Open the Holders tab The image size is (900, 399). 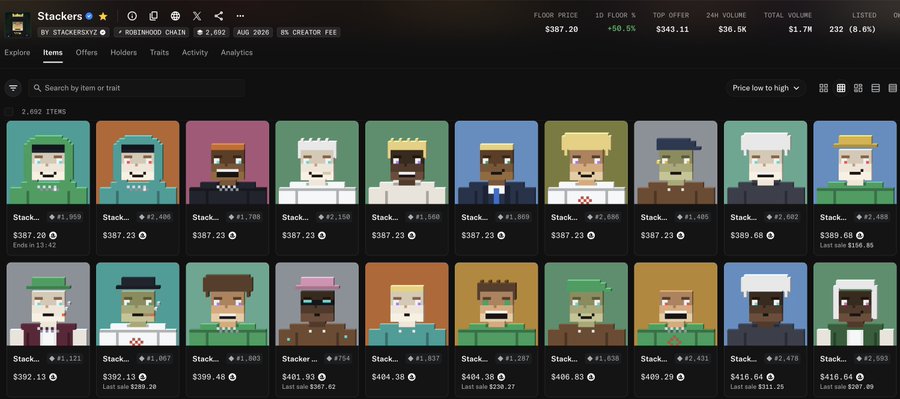tap(123, 52)
